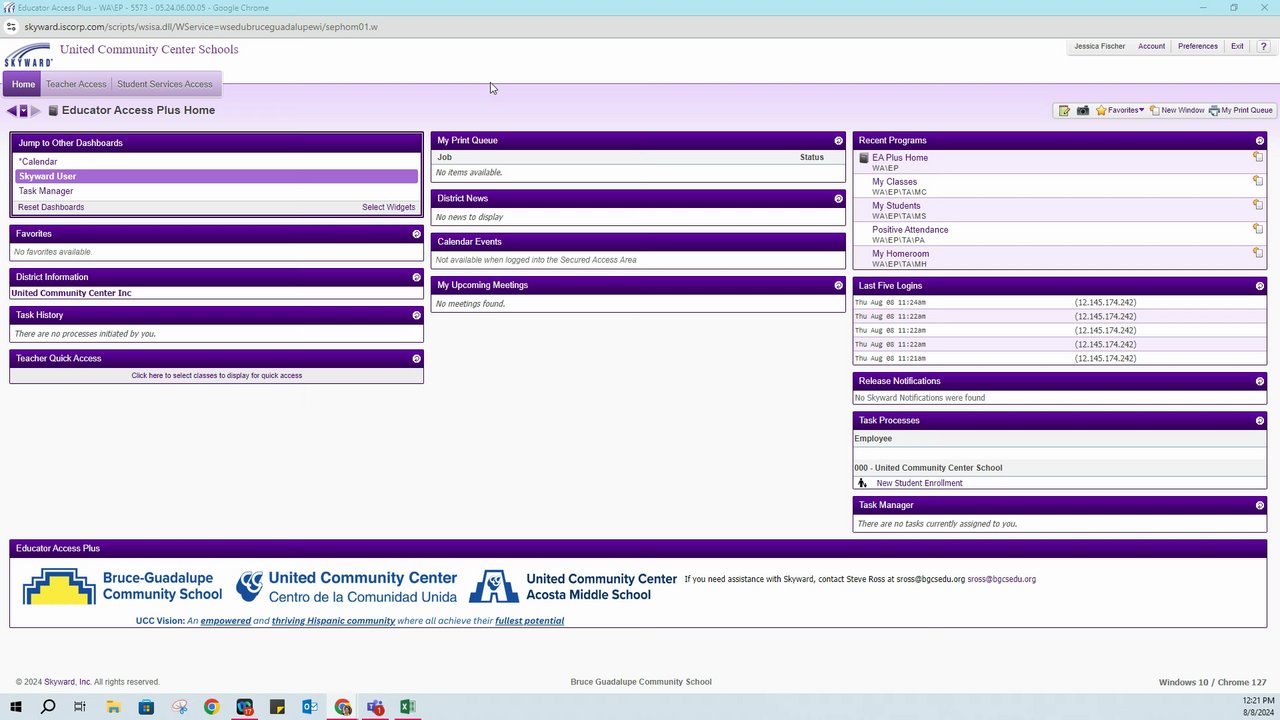Open the Account menu
Screen dimensions: 1280x720
[x=1151, y=47]
